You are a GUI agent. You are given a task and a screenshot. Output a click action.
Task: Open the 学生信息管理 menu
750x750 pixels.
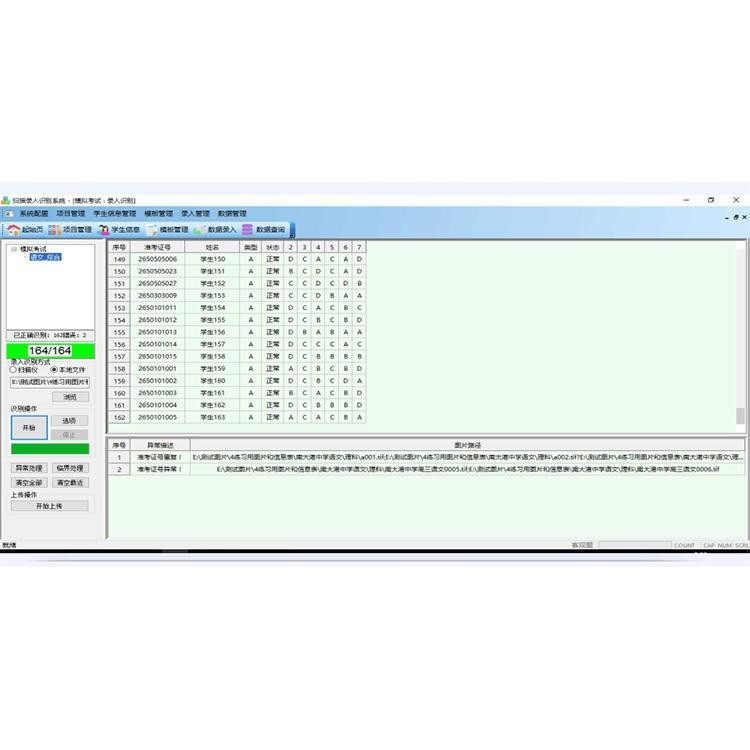115,213
